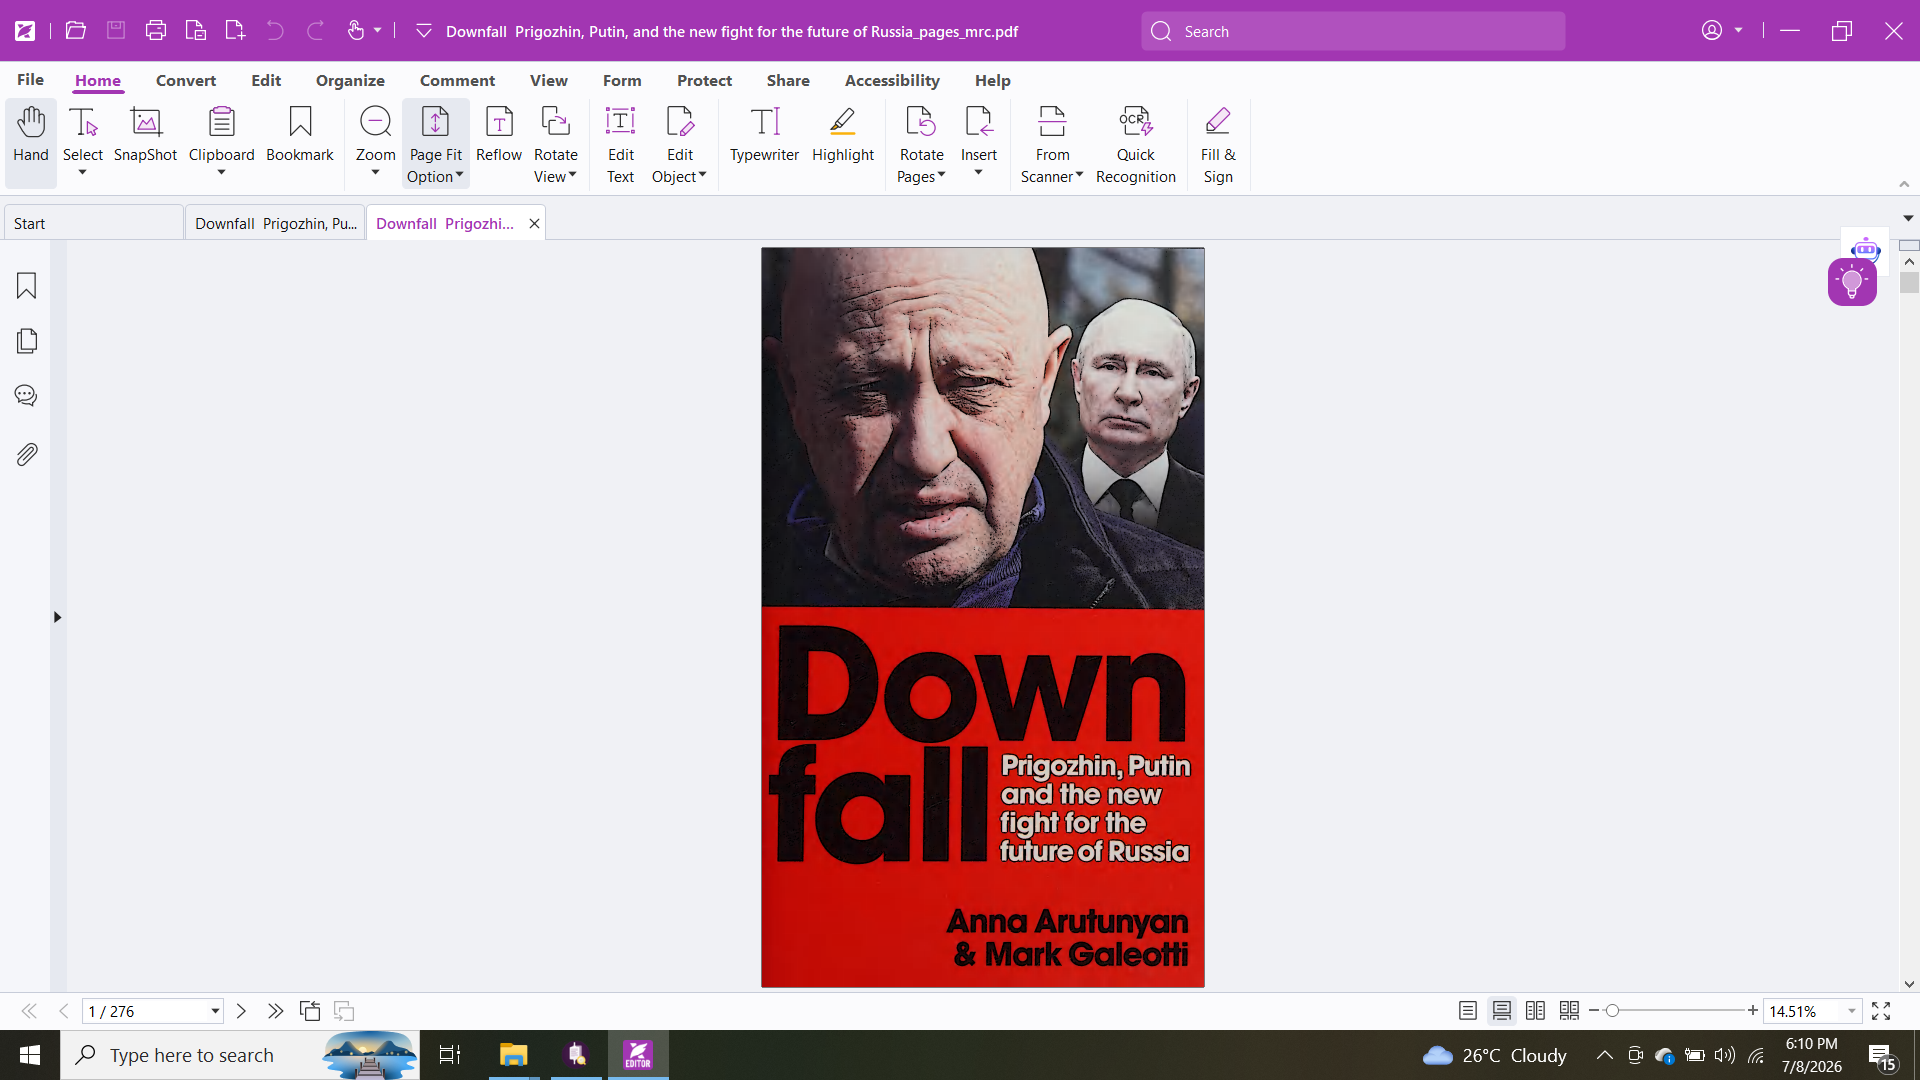Jump to last page
Image resolution: width=1920 pixels, height=1080 pixels.
275,1011
